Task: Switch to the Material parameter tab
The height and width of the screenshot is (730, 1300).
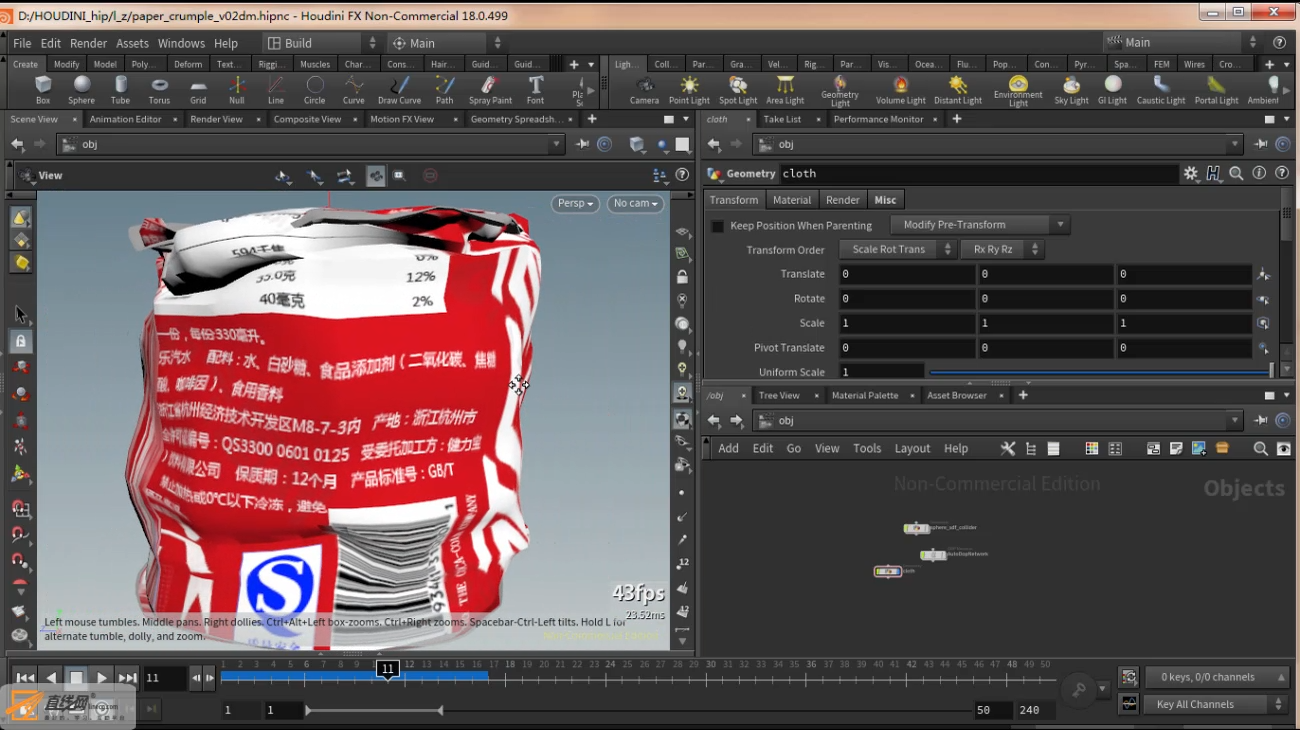Action: [792, 200]
